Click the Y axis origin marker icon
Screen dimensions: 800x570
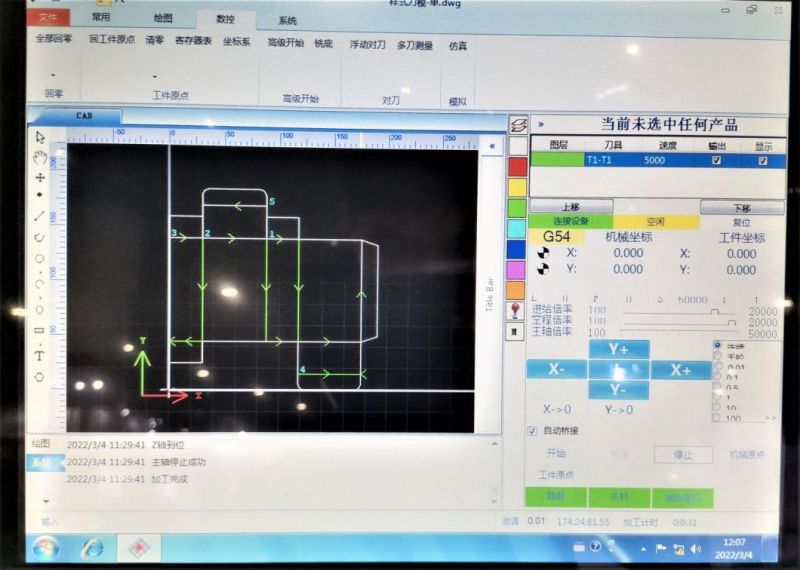[x=544, y=269]
